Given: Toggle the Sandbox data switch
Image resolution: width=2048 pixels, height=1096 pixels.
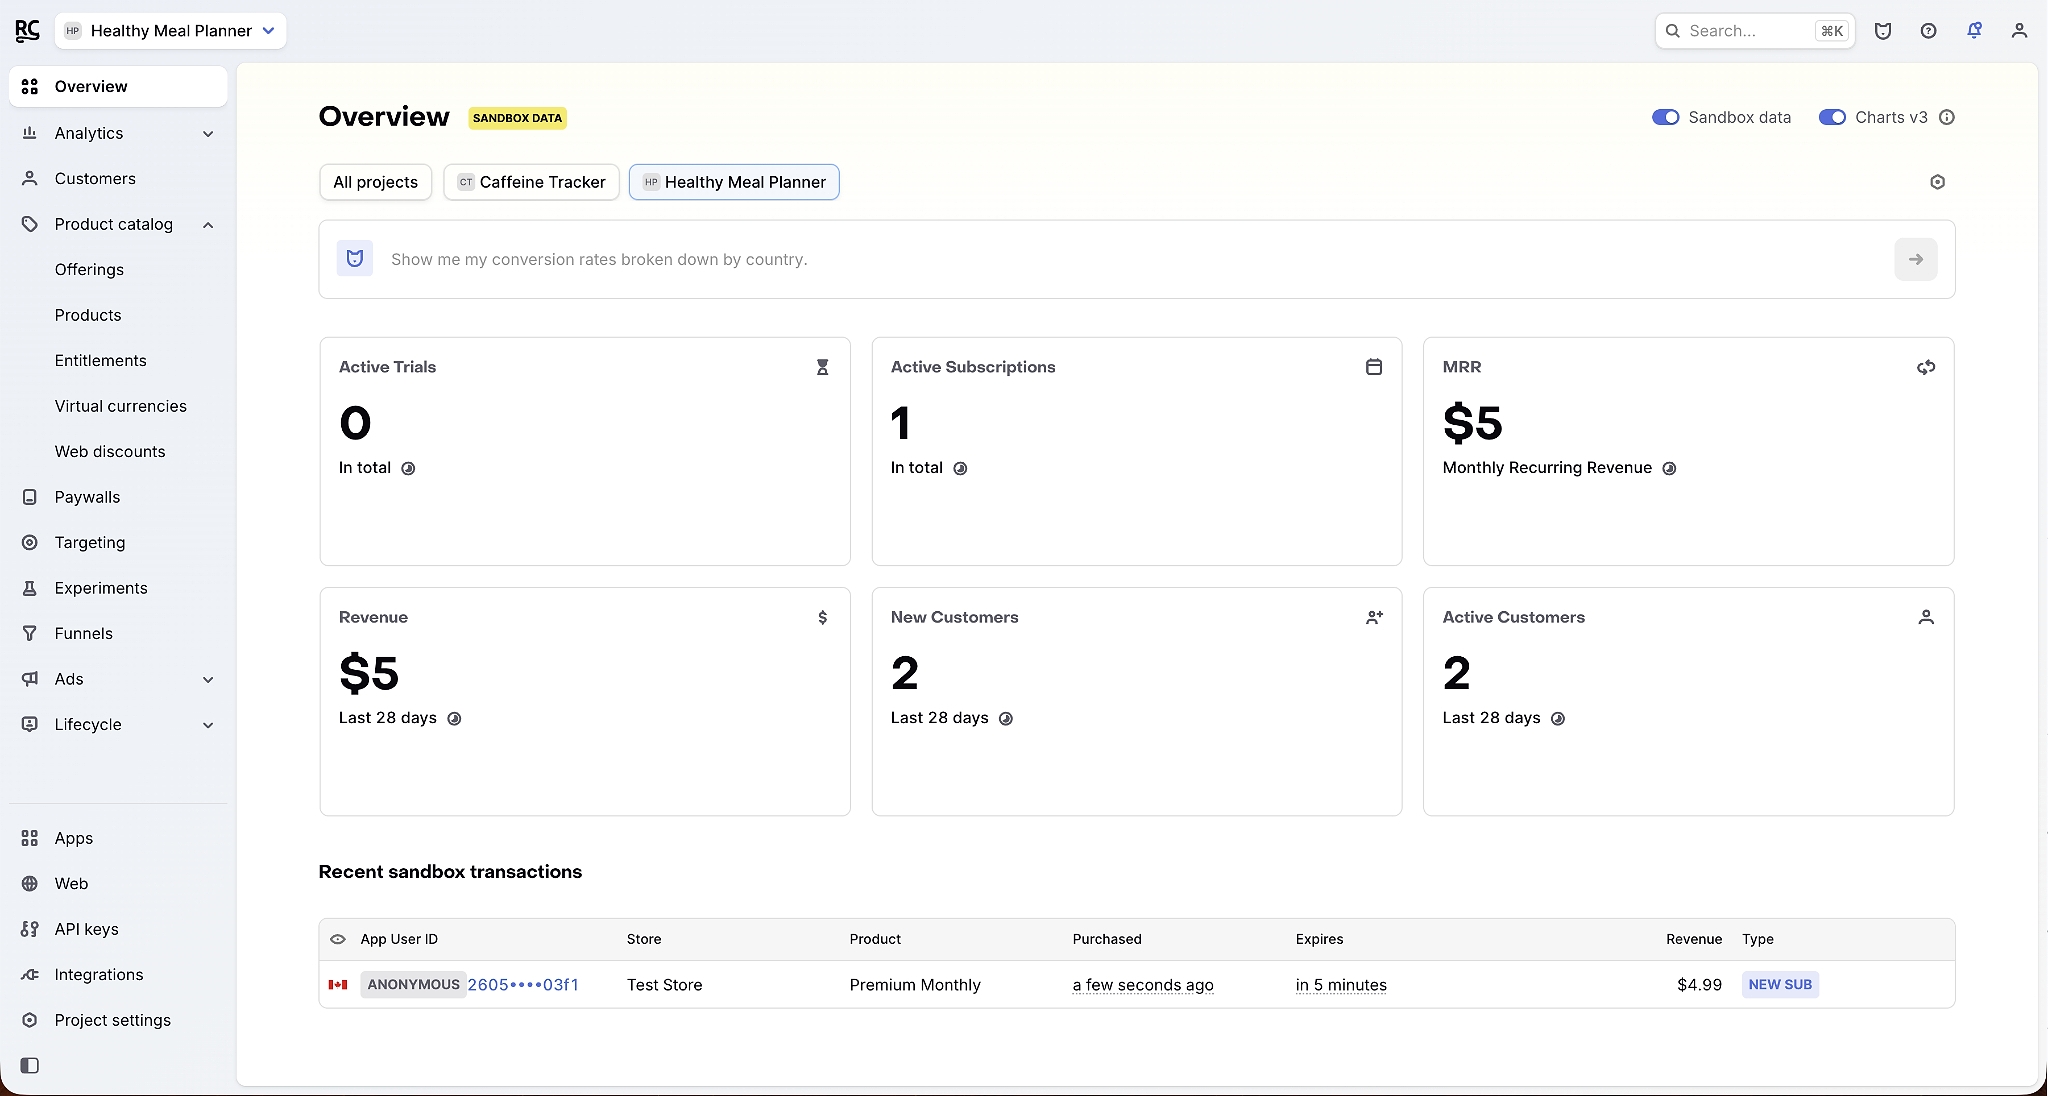Looking at the screenshot, I should [1665, 117].
